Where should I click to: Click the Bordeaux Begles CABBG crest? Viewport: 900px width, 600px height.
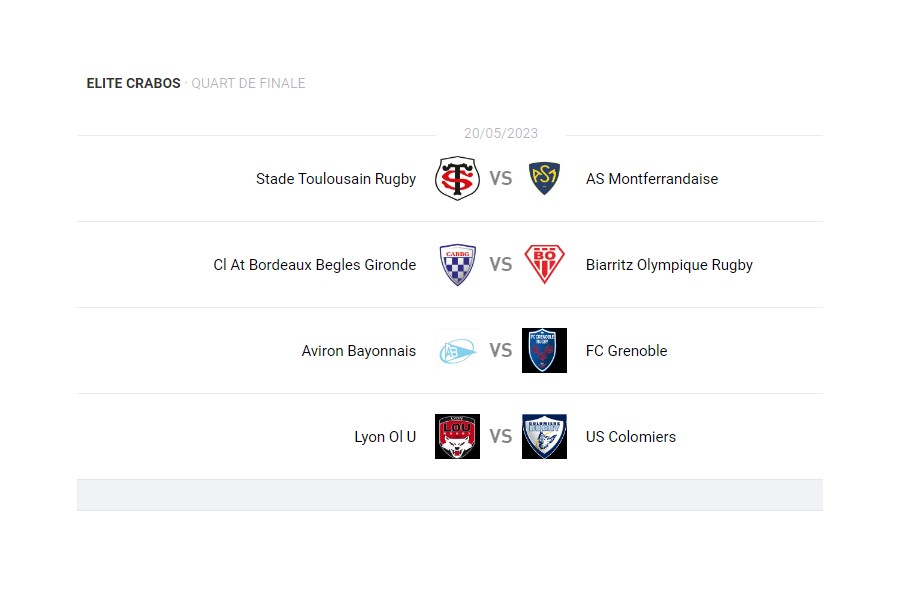[457, 265]
